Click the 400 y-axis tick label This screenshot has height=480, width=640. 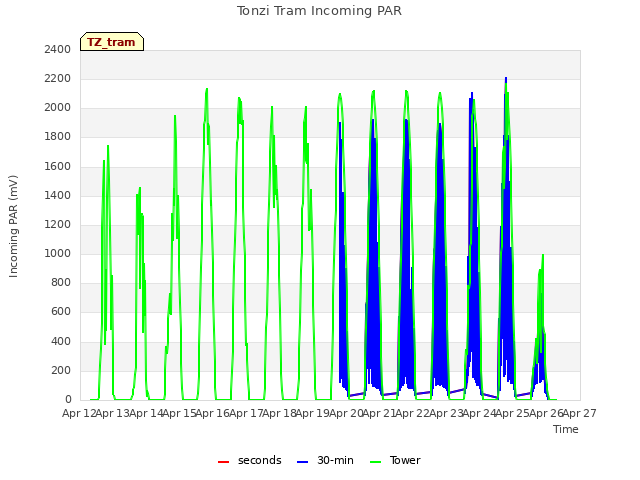click(61, 341)
